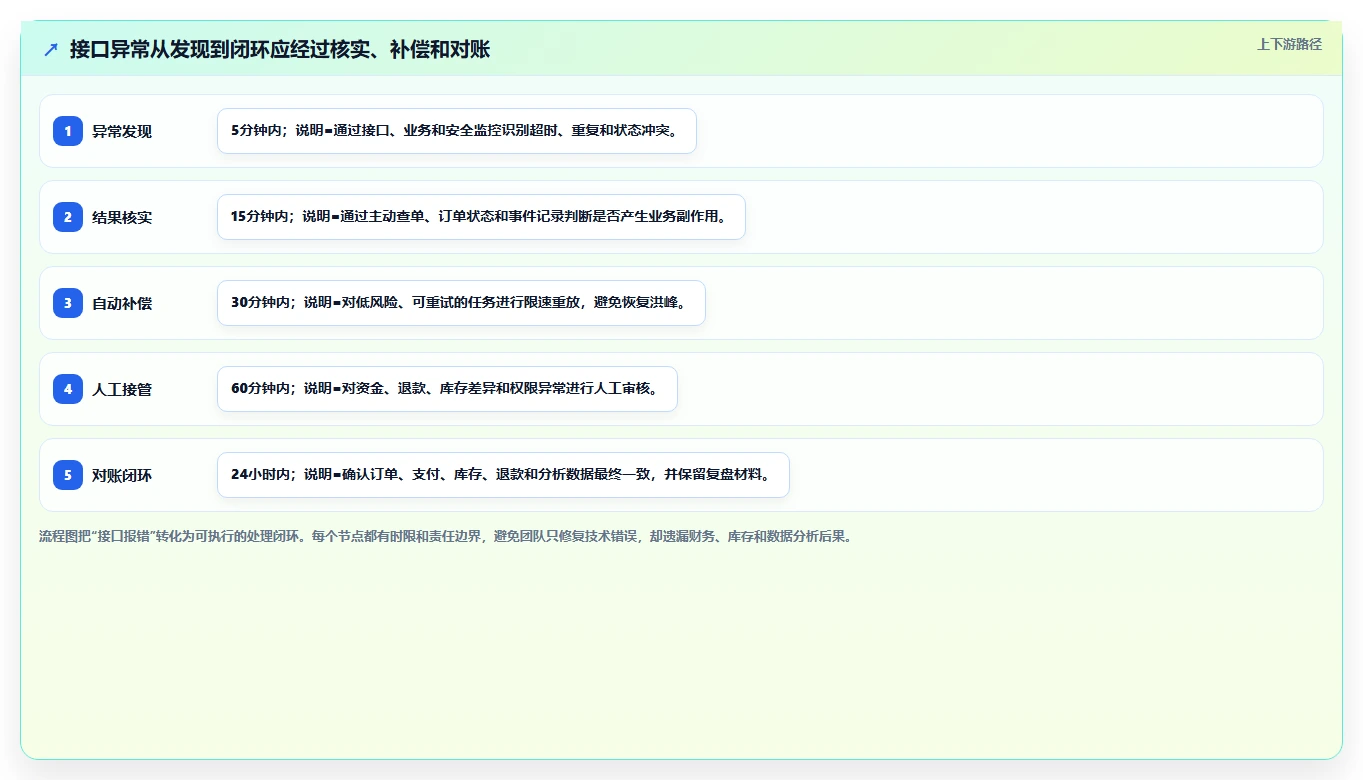Select the step 2 number badge
The width and height of the screenshot is (1363, 780).
click(x=68, y=217)
